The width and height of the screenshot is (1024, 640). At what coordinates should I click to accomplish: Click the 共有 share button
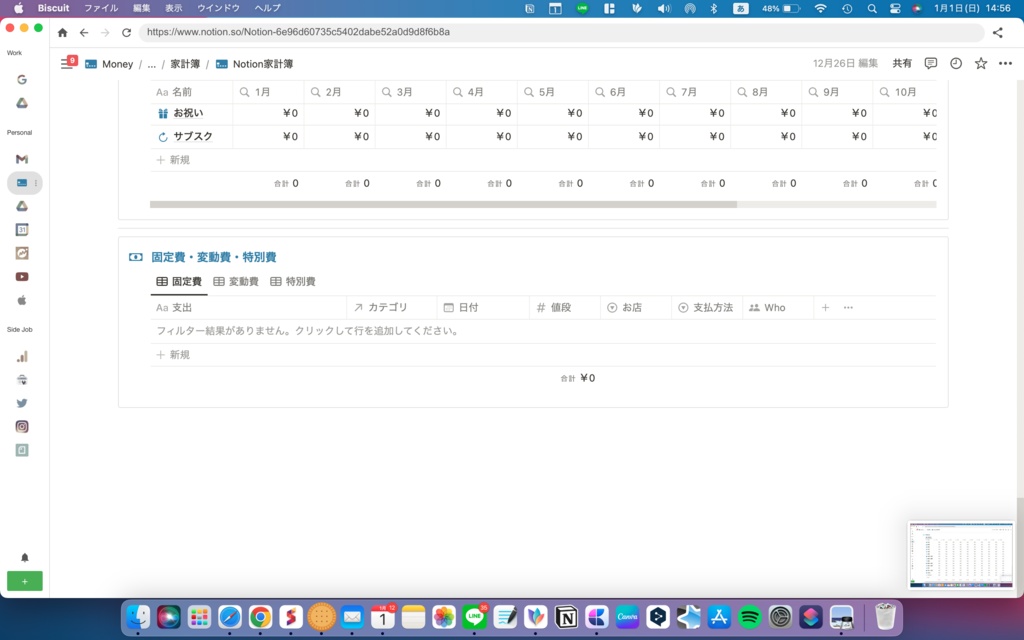[x=902, y=63]
